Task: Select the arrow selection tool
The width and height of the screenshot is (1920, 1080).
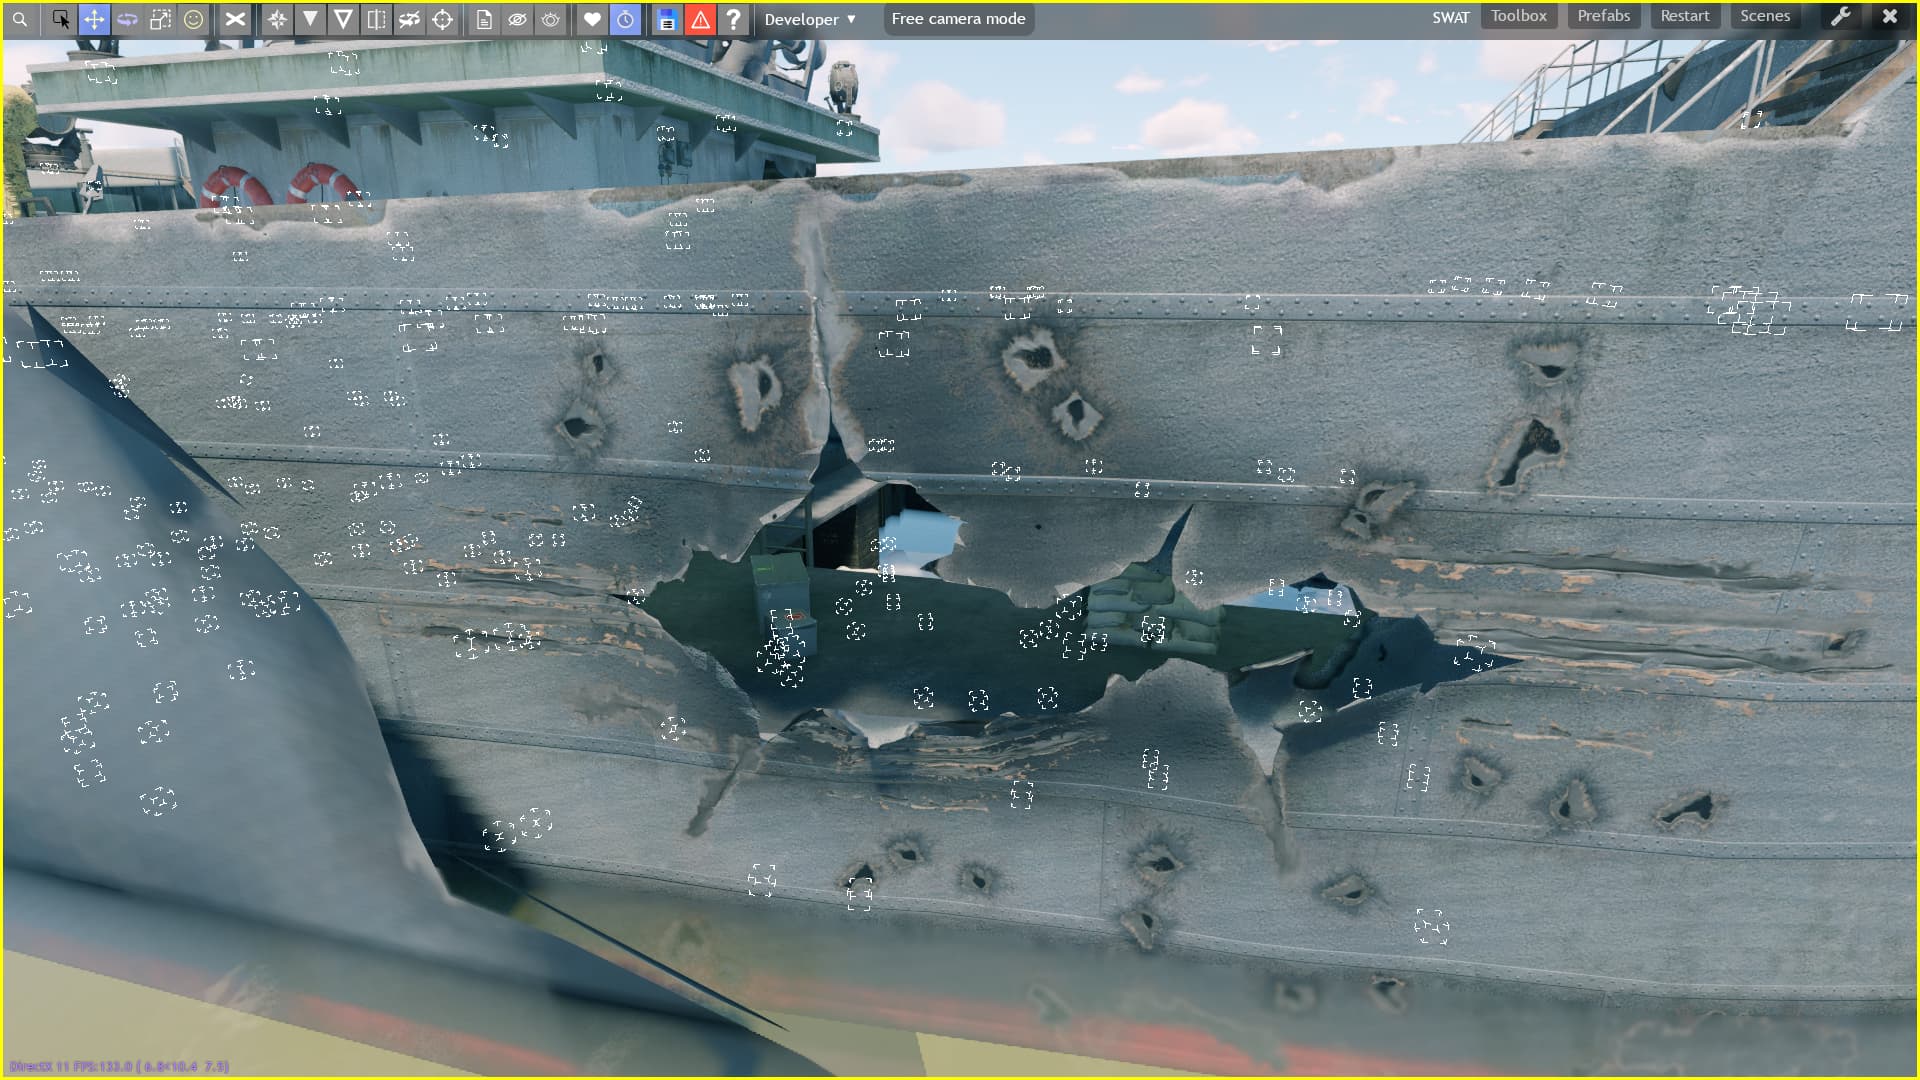Action: (61, 19)
